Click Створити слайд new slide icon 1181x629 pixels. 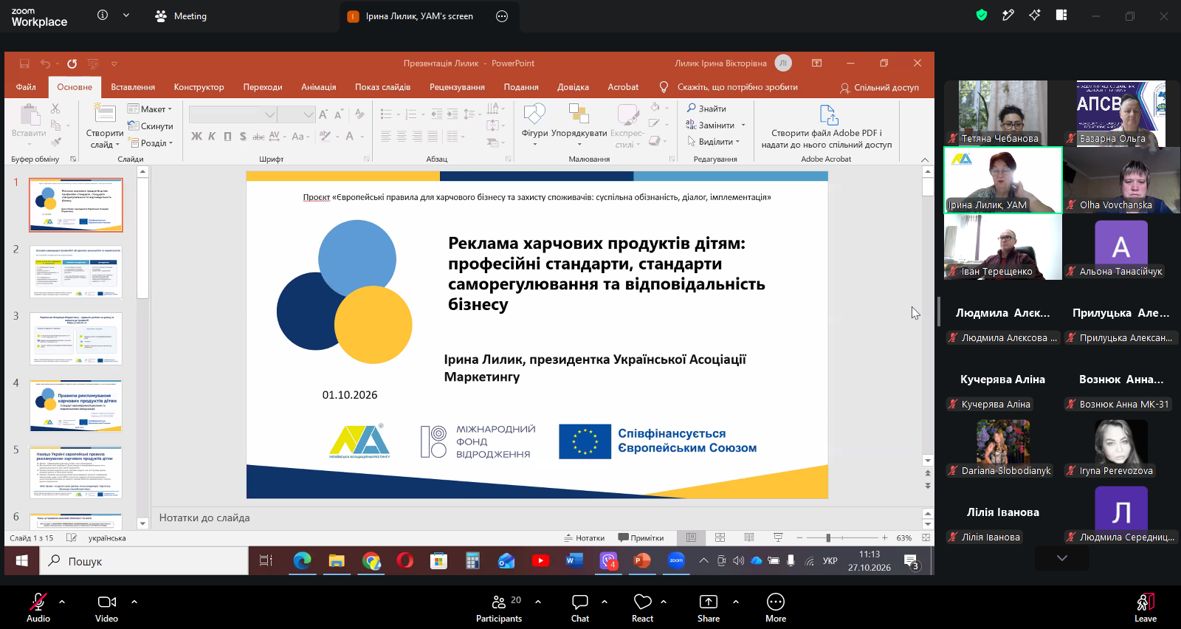pyautogui.click(x=104, y=114)
